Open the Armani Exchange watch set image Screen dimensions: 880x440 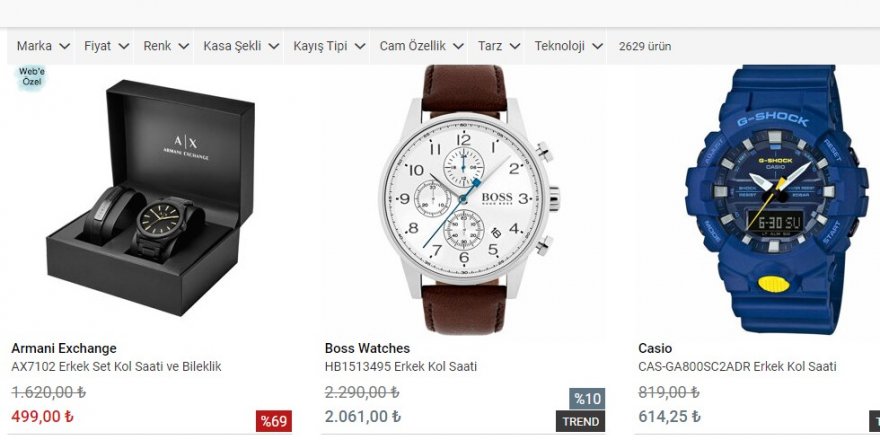tap(151, 198)
